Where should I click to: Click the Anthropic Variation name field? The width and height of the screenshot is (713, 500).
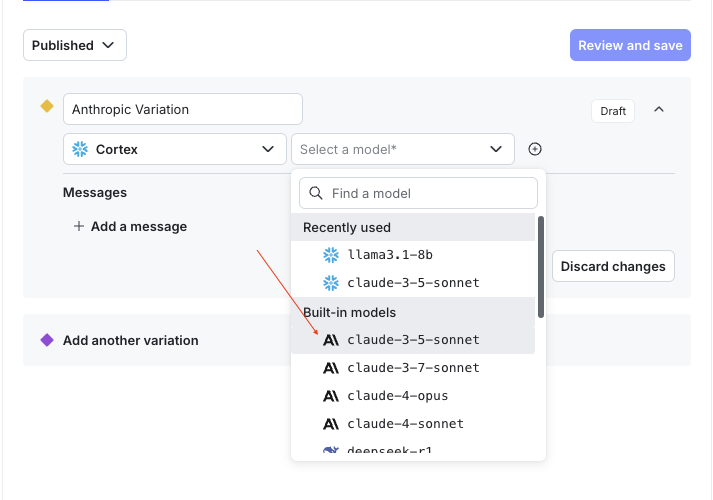point(183,109)
